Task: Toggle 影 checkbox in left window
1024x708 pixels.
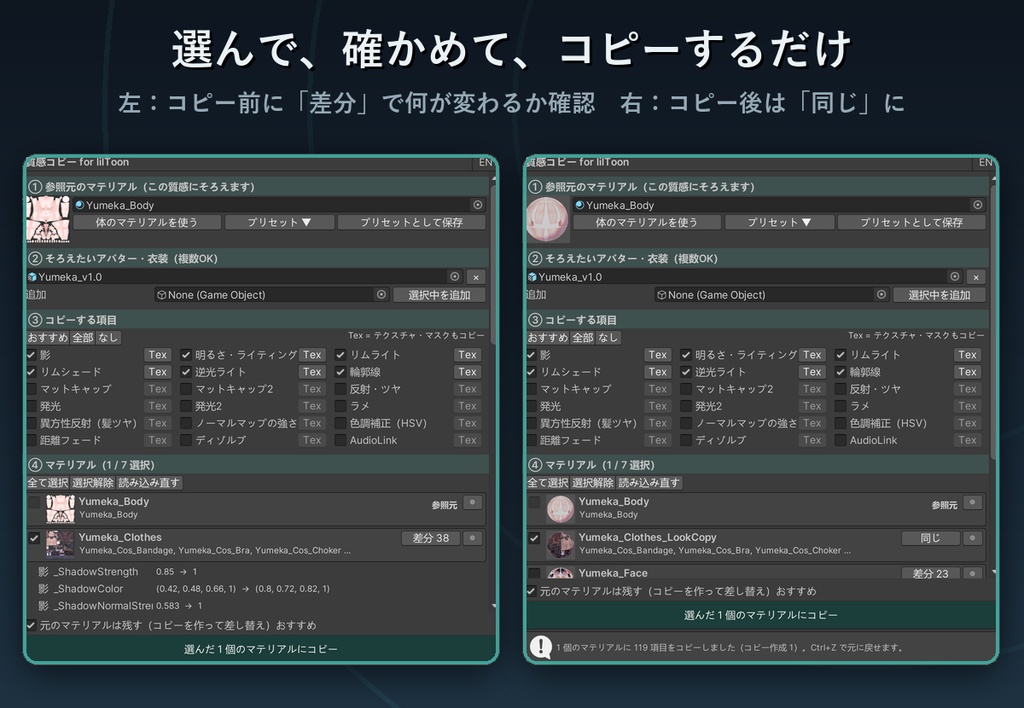Action: (x=31, y=355)
